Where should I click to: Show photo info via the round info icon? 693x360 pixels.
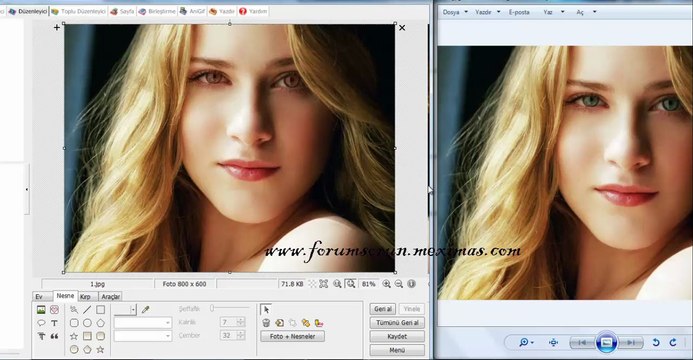pyautogui.click(x=411, y=284)
